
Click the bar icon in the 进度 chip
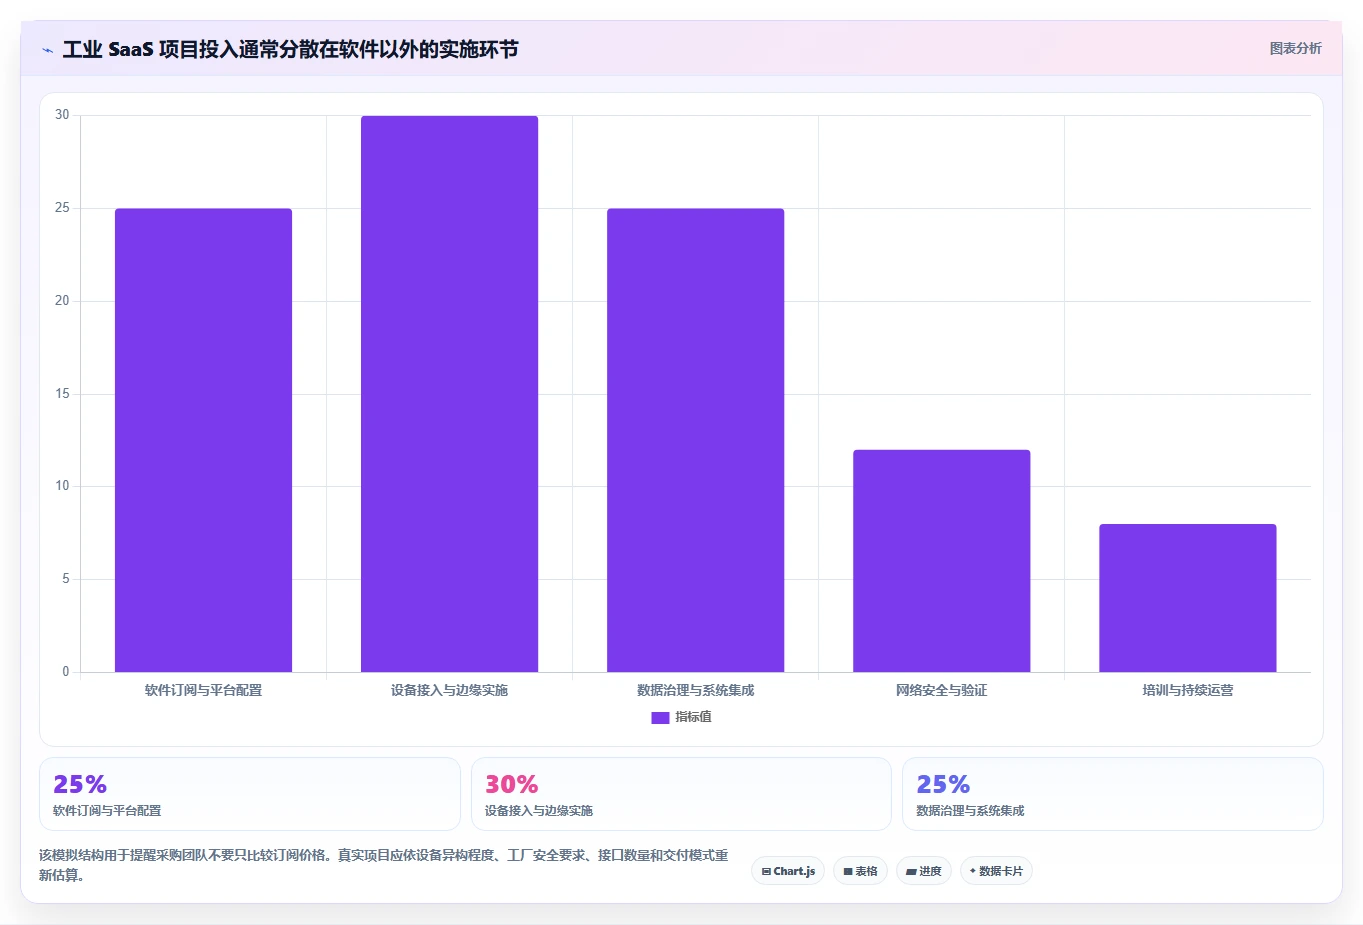tap(911, 872)
